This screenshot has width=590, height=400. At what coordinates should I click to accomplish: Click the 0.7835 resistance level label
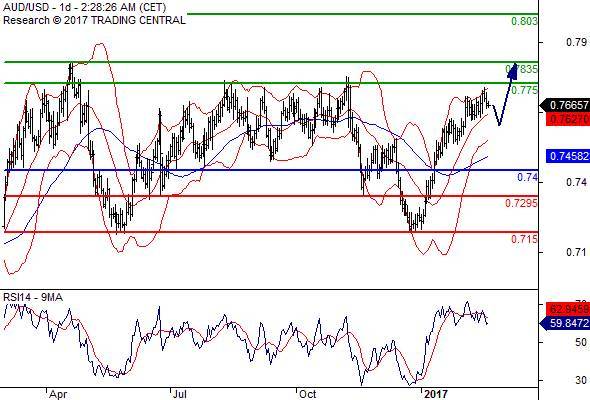pyautogui.click(x=522, y=69)
